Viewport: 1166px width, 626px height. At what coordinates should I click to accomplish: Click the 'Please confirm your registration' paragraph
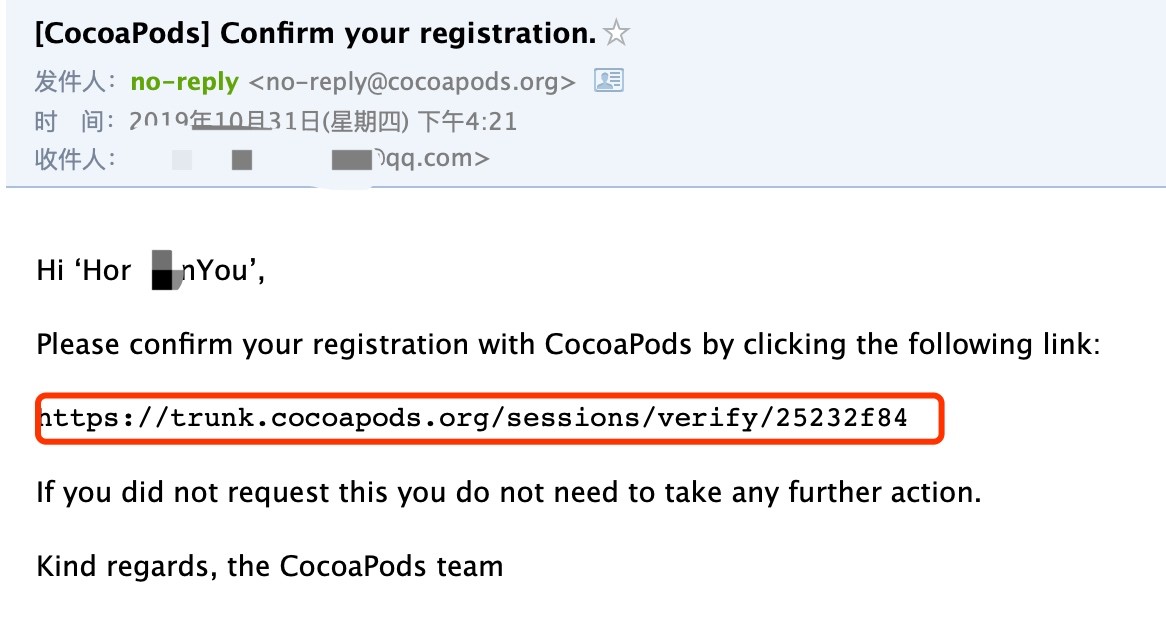pos(568,344)
